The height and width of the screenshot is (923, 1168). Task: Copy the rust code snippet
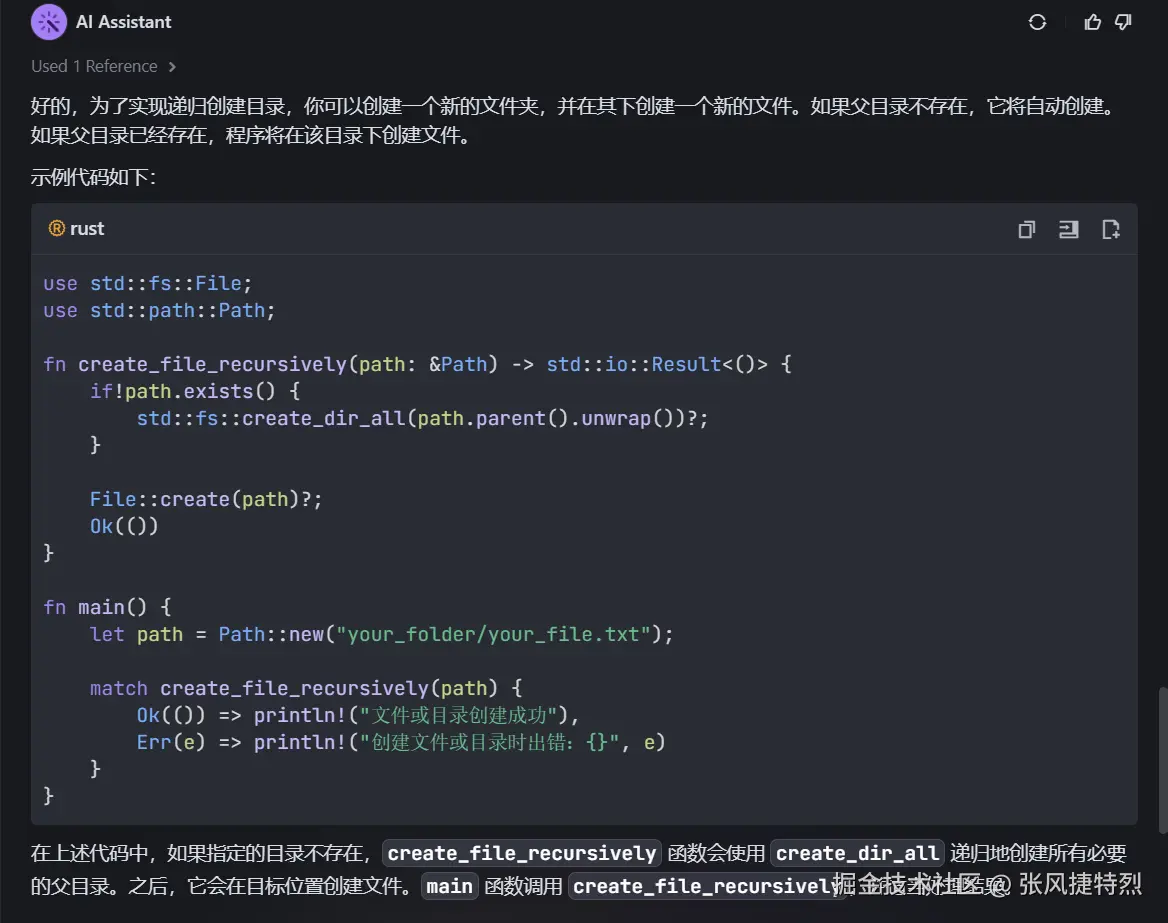pos(1026,229)
